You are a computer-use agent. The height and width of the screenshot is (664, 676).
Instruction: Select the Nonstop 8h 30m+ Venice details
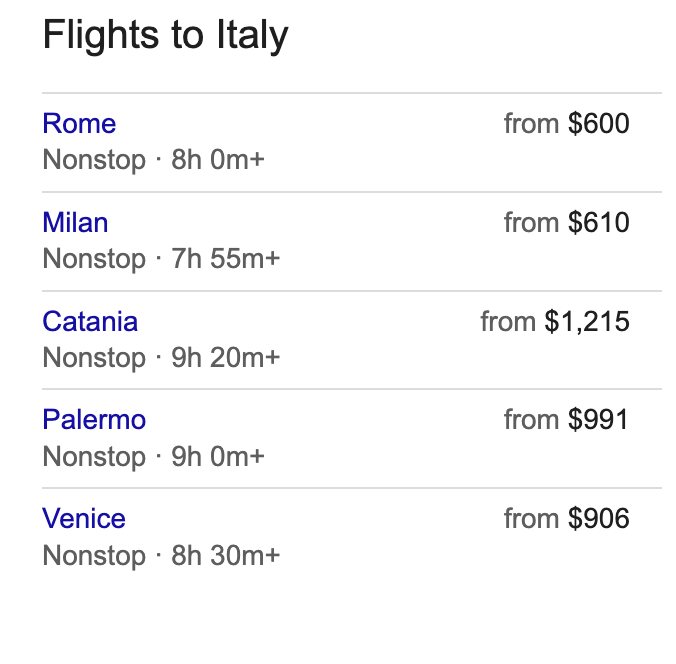tap(161, 555)
